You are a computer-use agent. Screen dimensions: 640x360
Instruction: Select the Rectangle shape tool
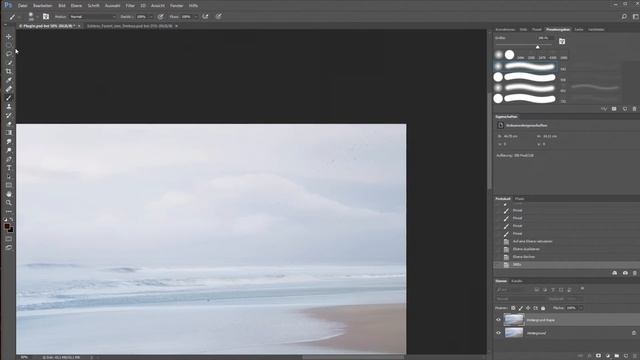pos(9,185)
